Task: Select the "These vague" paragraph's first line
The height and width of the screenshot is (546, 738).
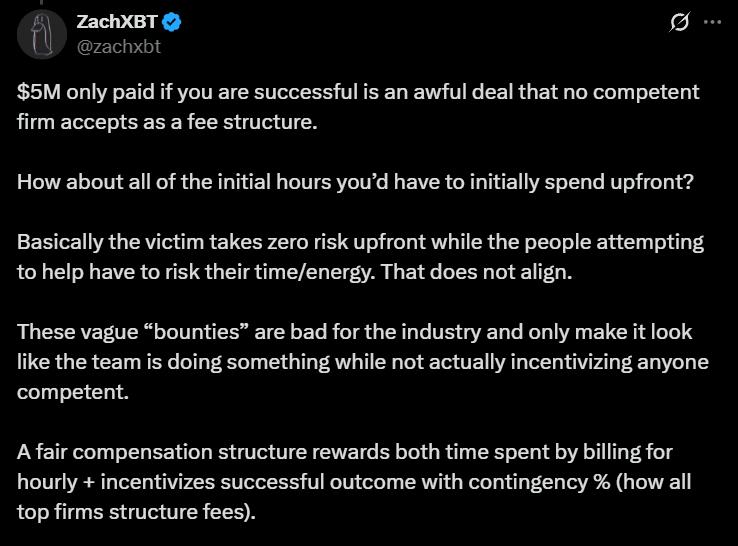Action: click(354, 332)
